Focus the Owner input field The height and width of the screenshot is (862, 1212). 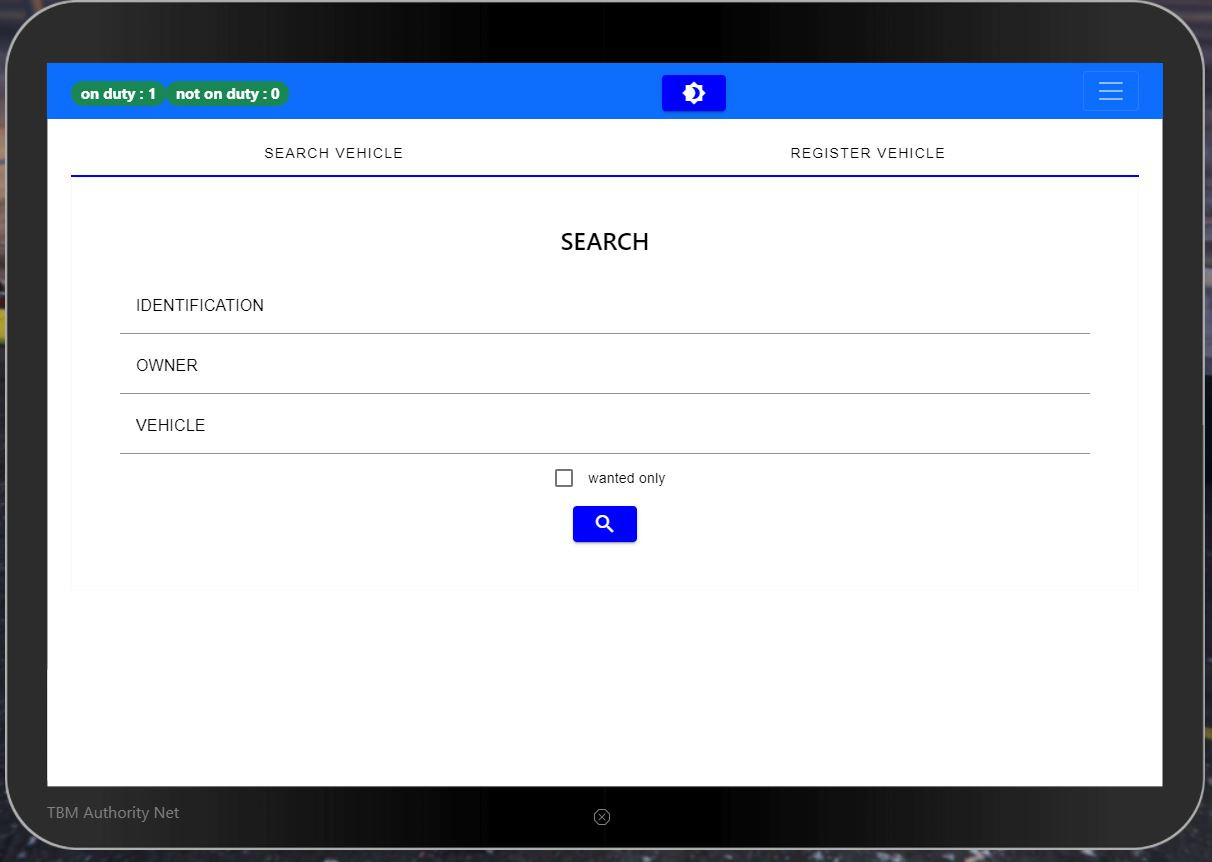coord(605,365)
